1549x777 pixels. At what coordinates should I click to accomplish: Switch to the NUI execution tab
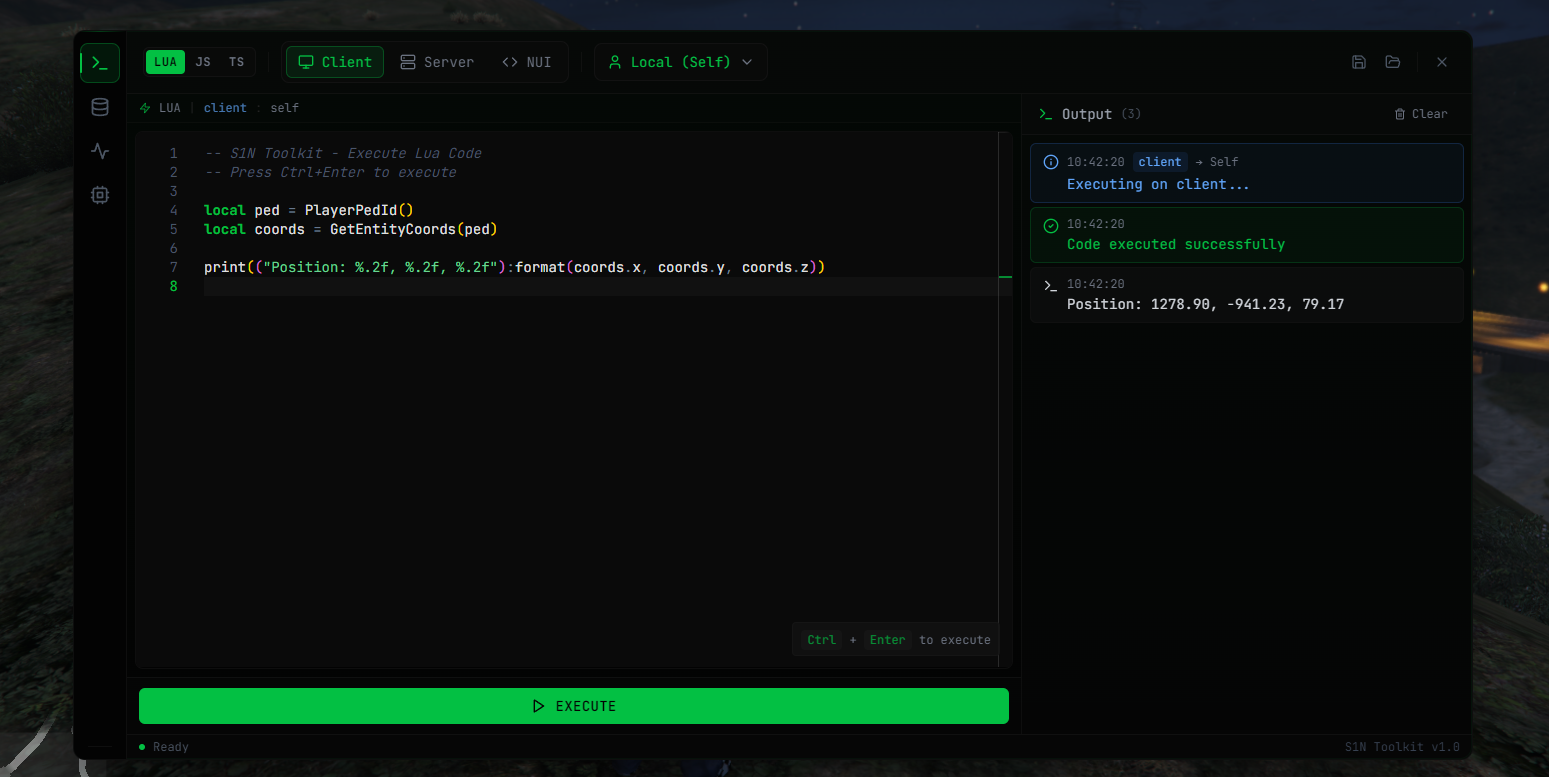click(x=527, y=62)
